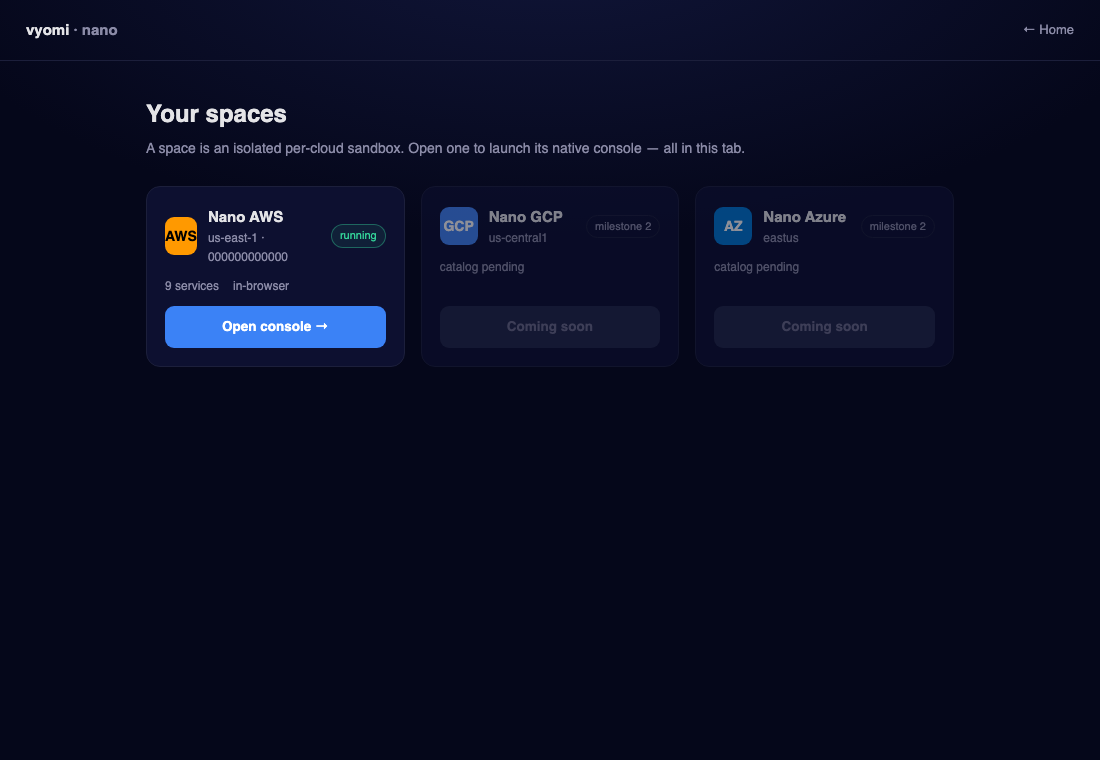Viewport: 1100px width, 760px height.
Task: Open the Nano AWS console
Action: [x=275, y=326]
